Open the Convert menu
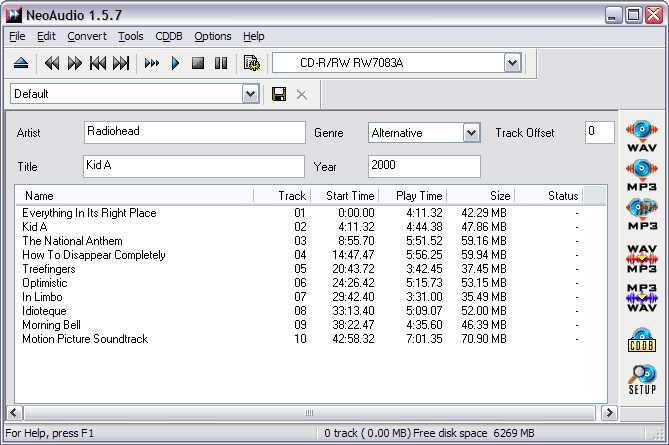The height and width of the screenshot is (445, 669). pyautogui.click(x=87, y=36)
